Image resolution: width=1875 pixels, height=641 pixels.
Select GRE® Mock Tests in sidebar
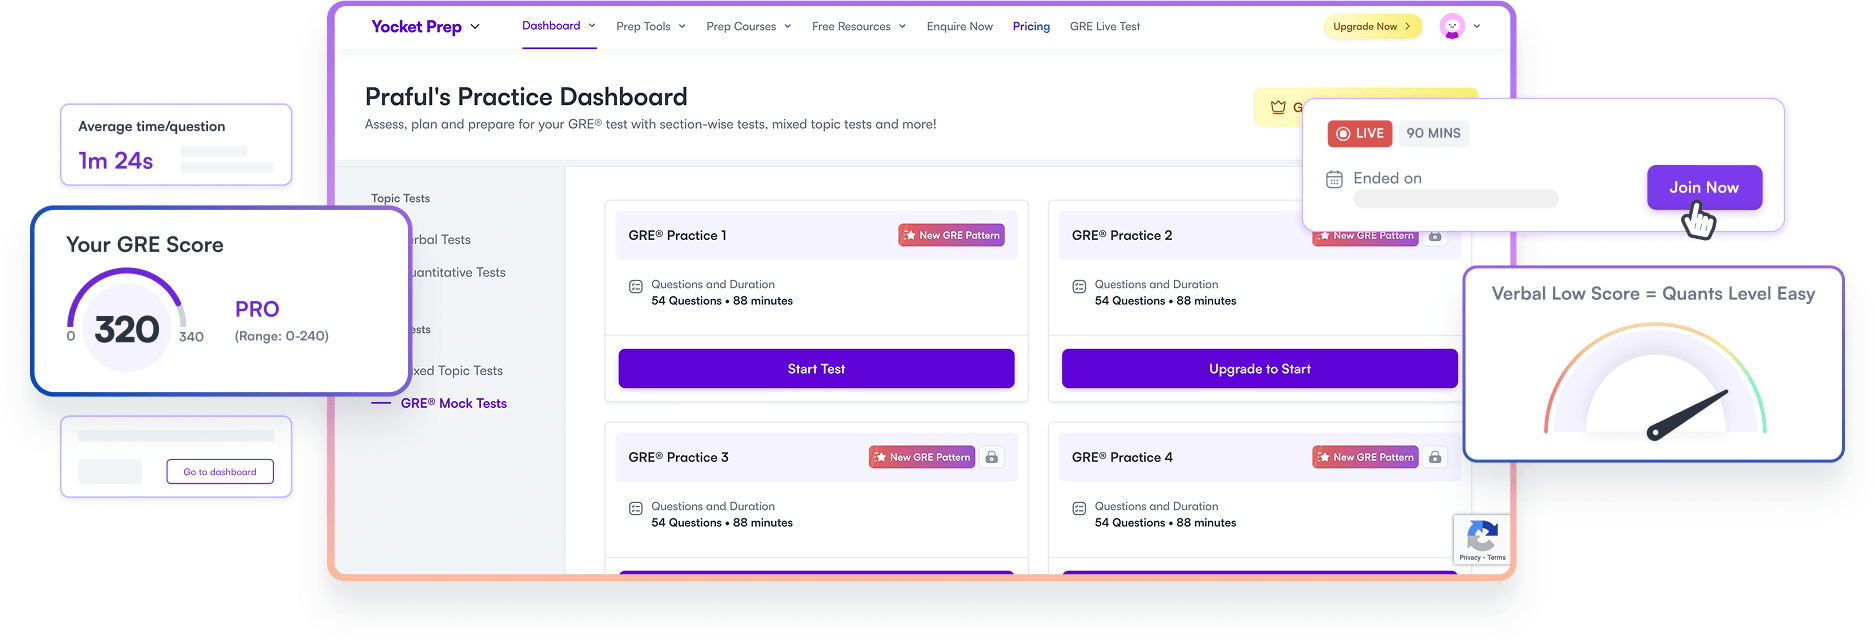point(454,404)
